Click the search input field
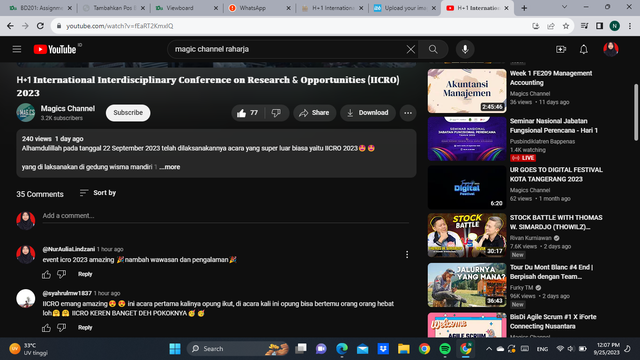This screenshot has width=640, height=360. [288, 49]
